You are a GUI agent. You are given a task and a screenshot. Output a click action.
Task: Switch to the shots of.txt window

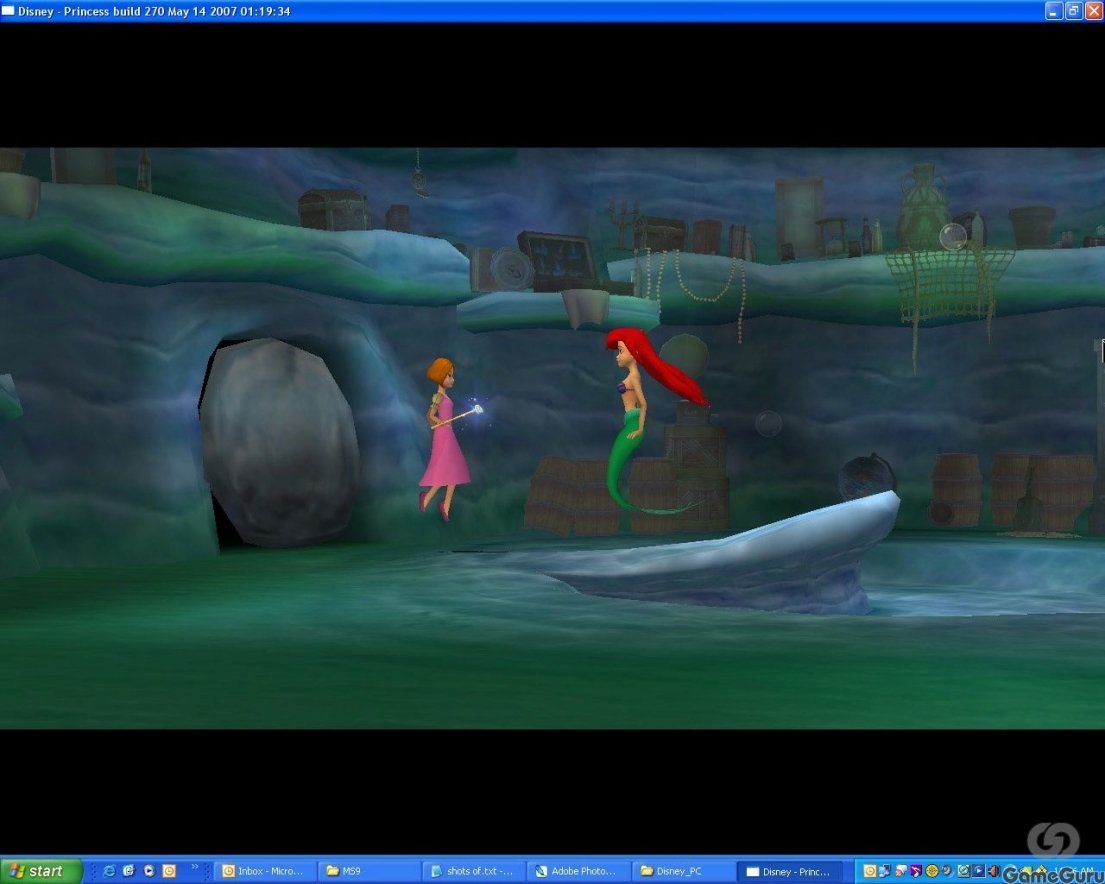(x=473, y=871)
